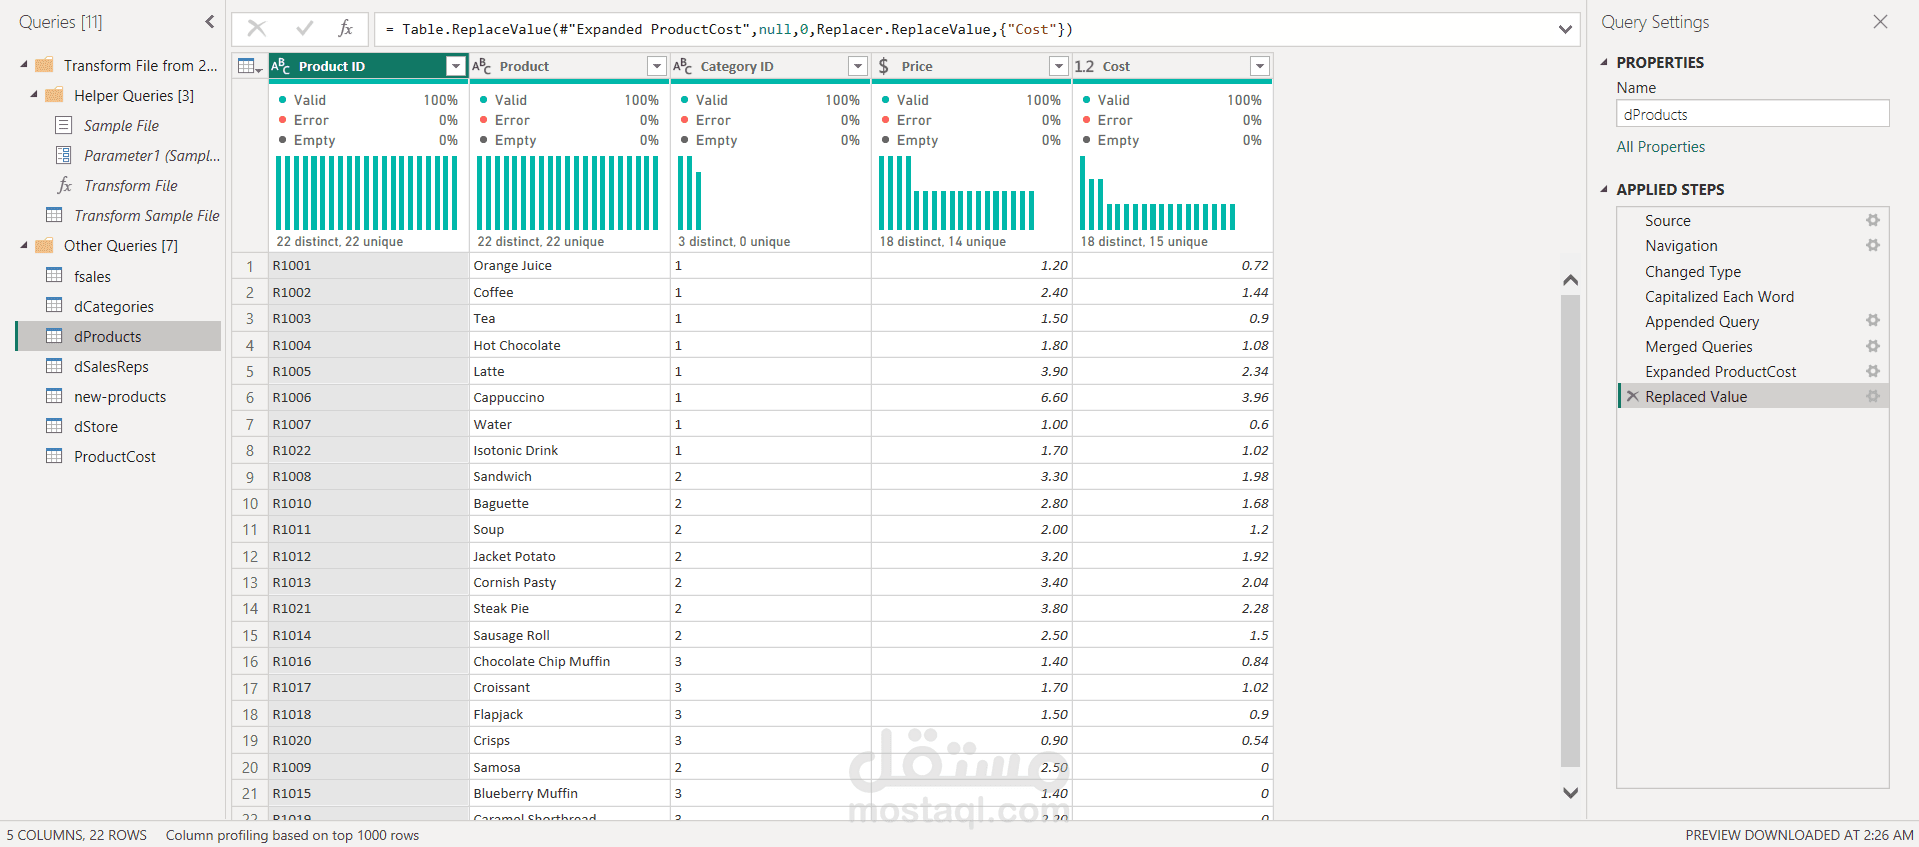
Task: Click the gear icon for Source step
Action: 1872,220
